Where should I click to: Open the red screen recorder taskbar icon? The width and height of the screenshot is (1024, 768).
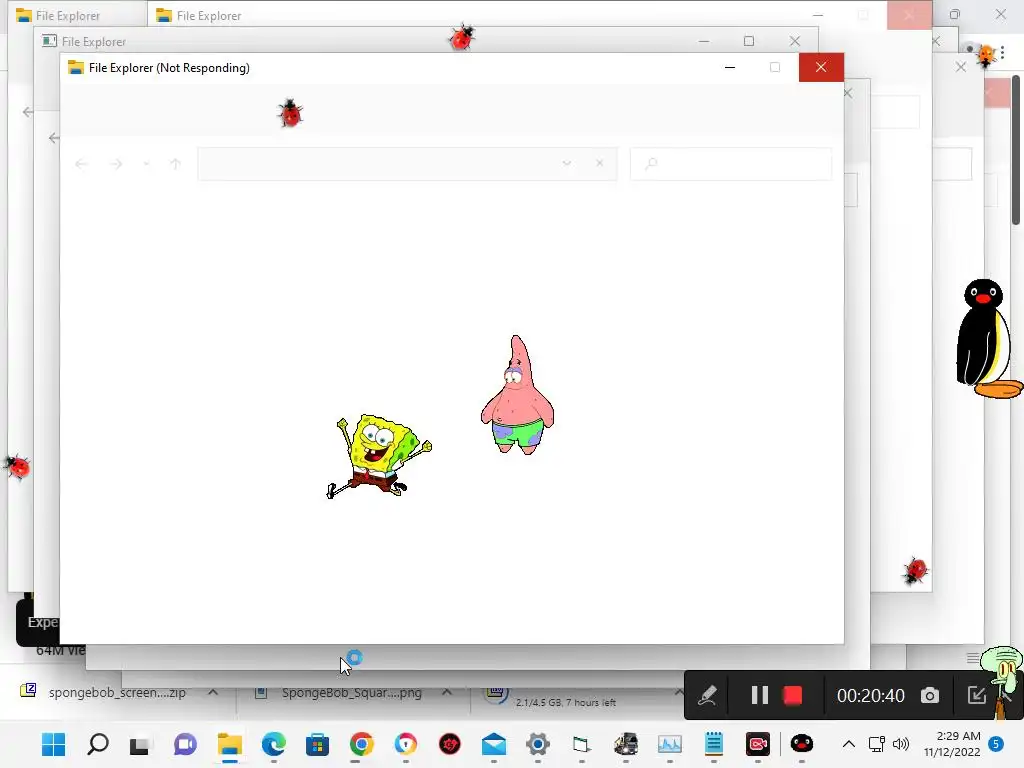coord(758,744)
